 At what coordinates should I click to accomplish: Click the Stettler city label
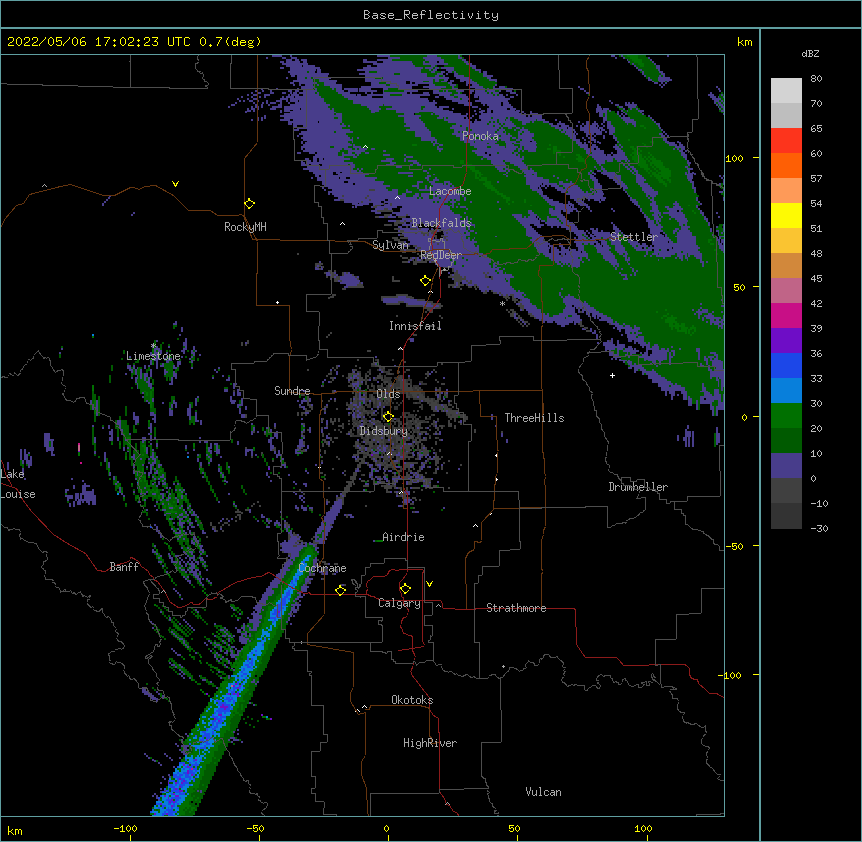tap(634, 237)
